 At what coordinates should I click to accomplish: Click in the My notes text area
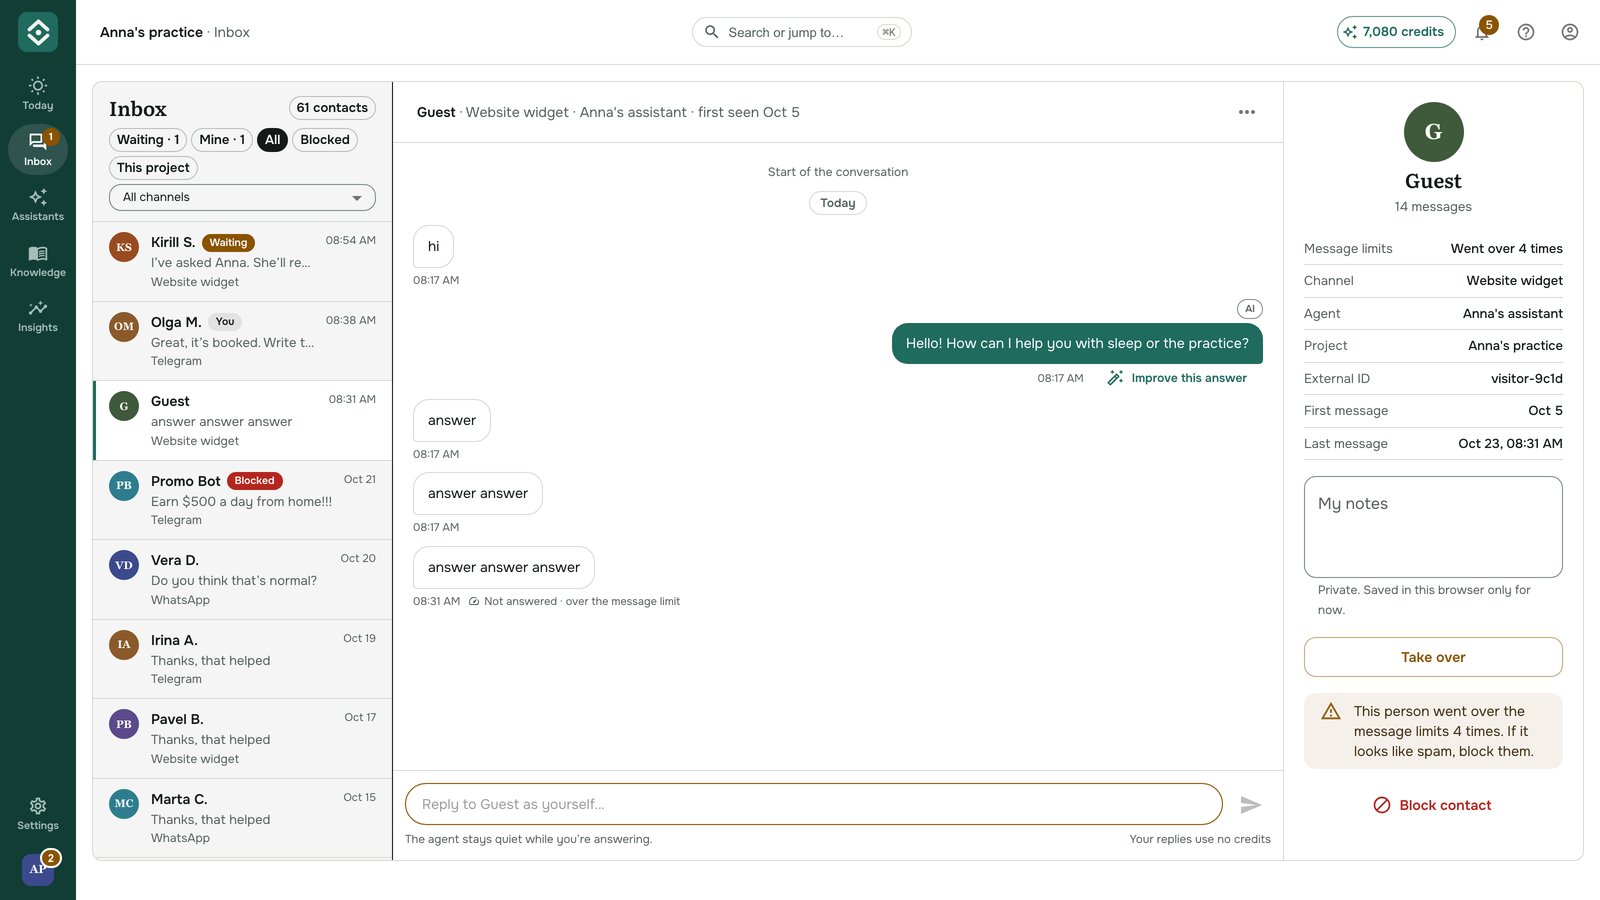[x=1433, y=527]
